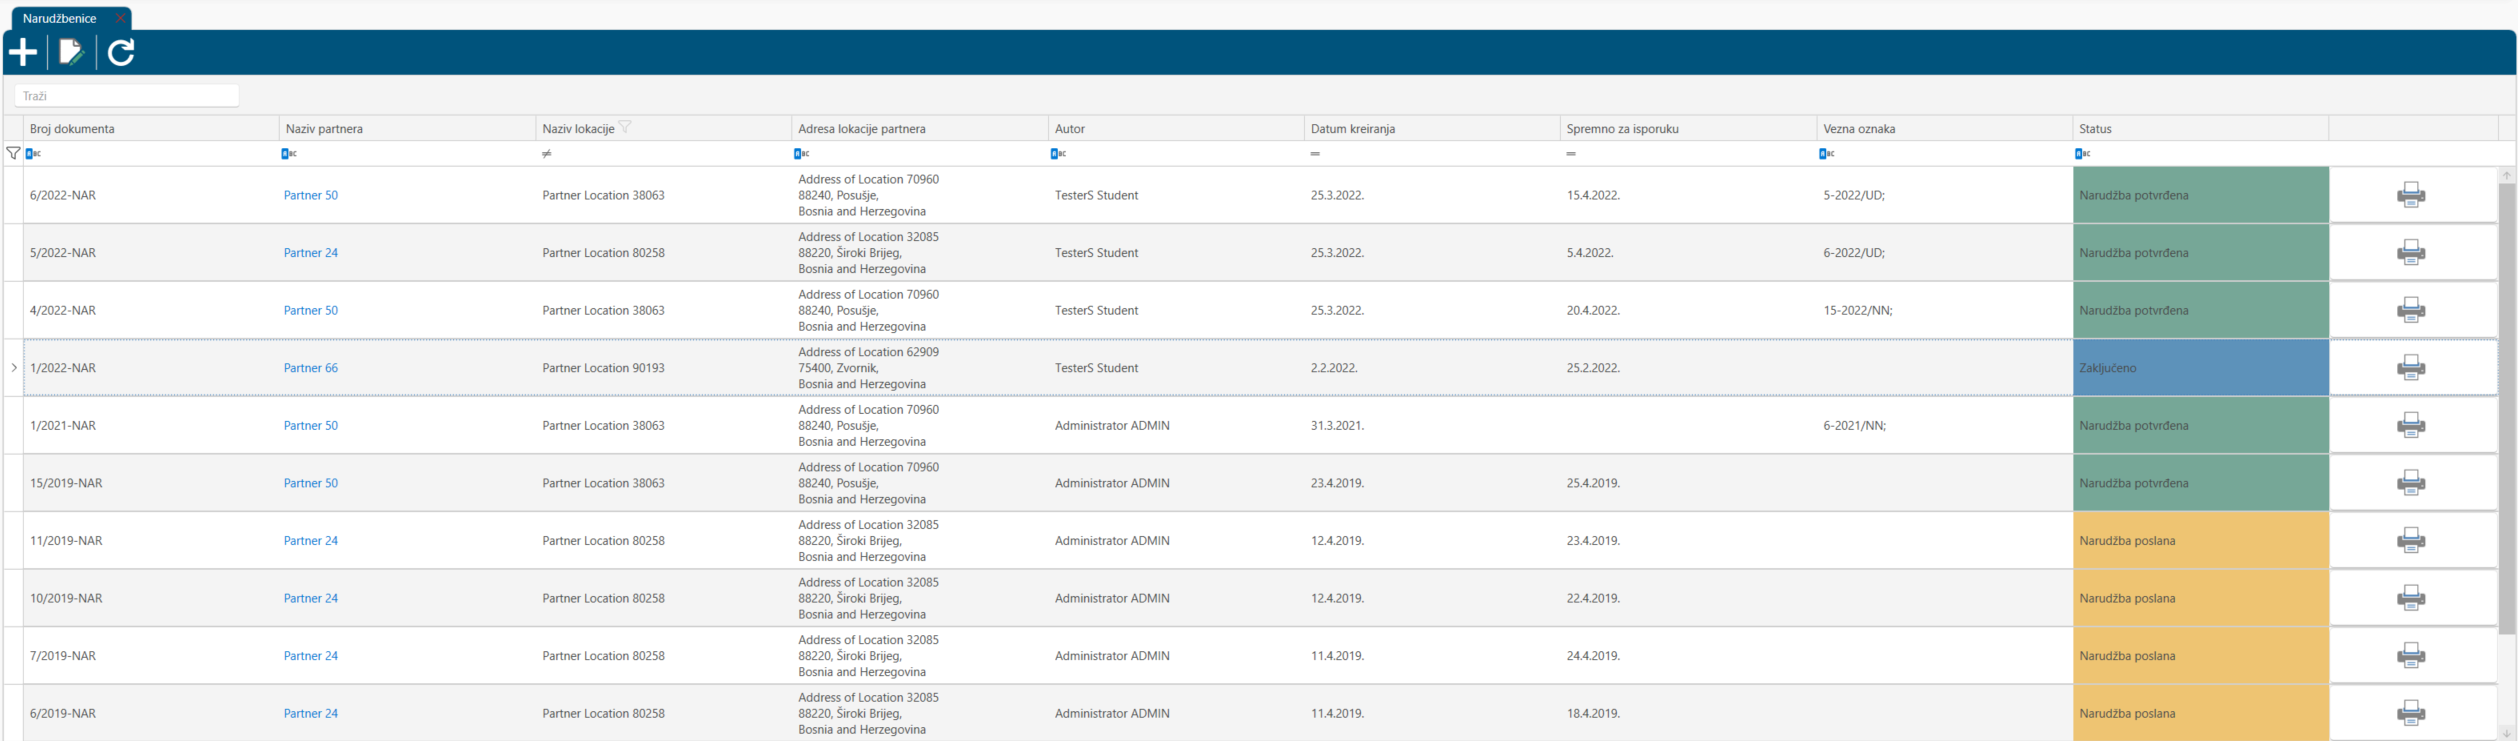
Task: Click the add new document plus icon
Action: coord(23,52)
